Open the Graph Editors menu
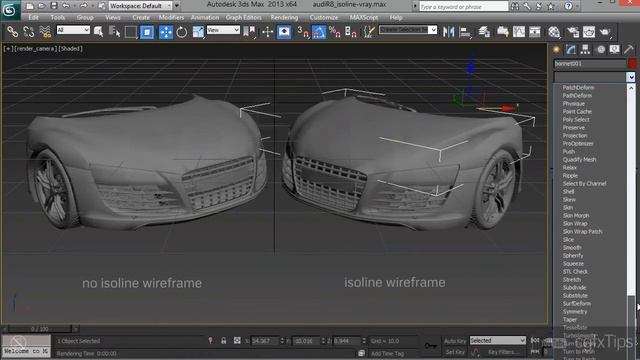 (x=243, y=18)
